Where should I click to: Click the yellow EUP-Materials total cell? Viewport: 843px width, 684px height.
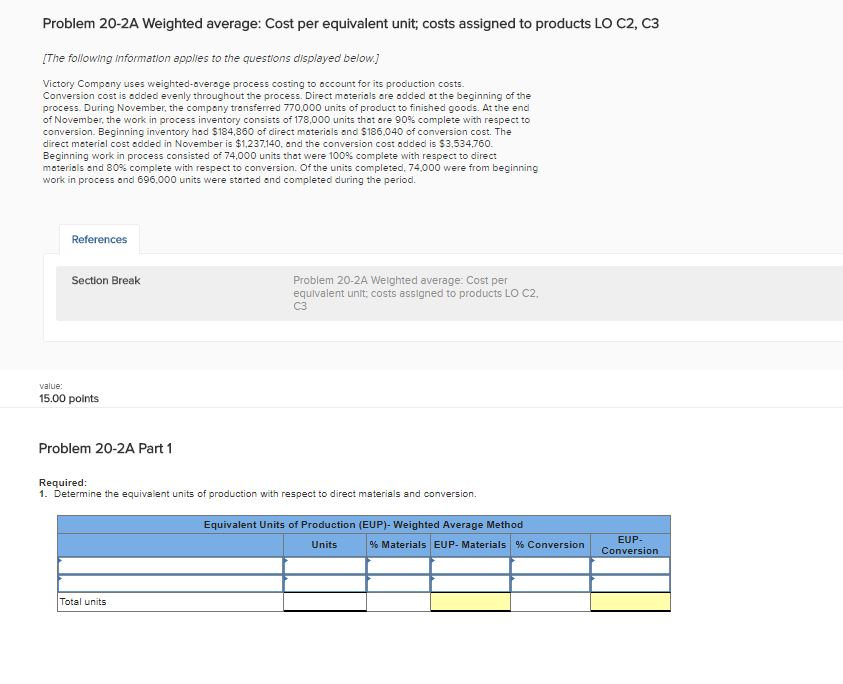coord(470,602)
